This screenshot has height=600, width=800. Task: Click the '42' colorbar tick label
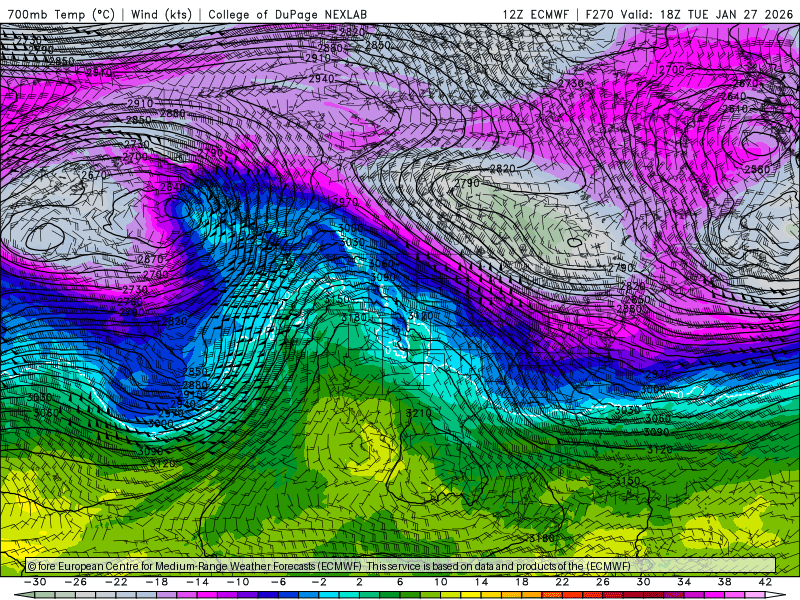click(765, 582)
